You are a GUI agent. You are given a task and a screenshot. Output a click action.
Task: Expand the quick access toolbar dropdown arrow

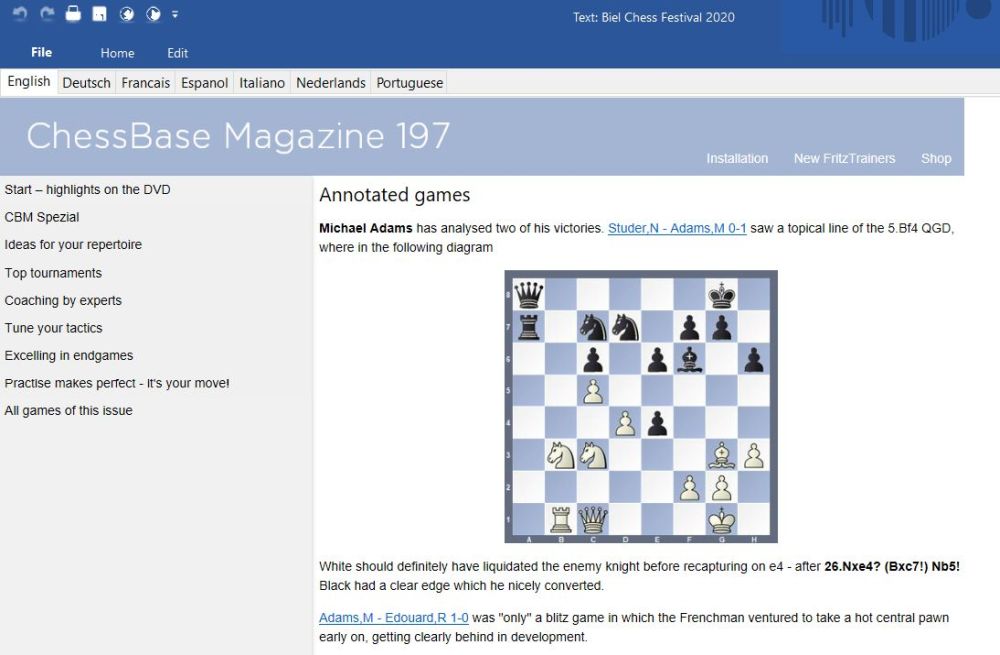[175, 14]
